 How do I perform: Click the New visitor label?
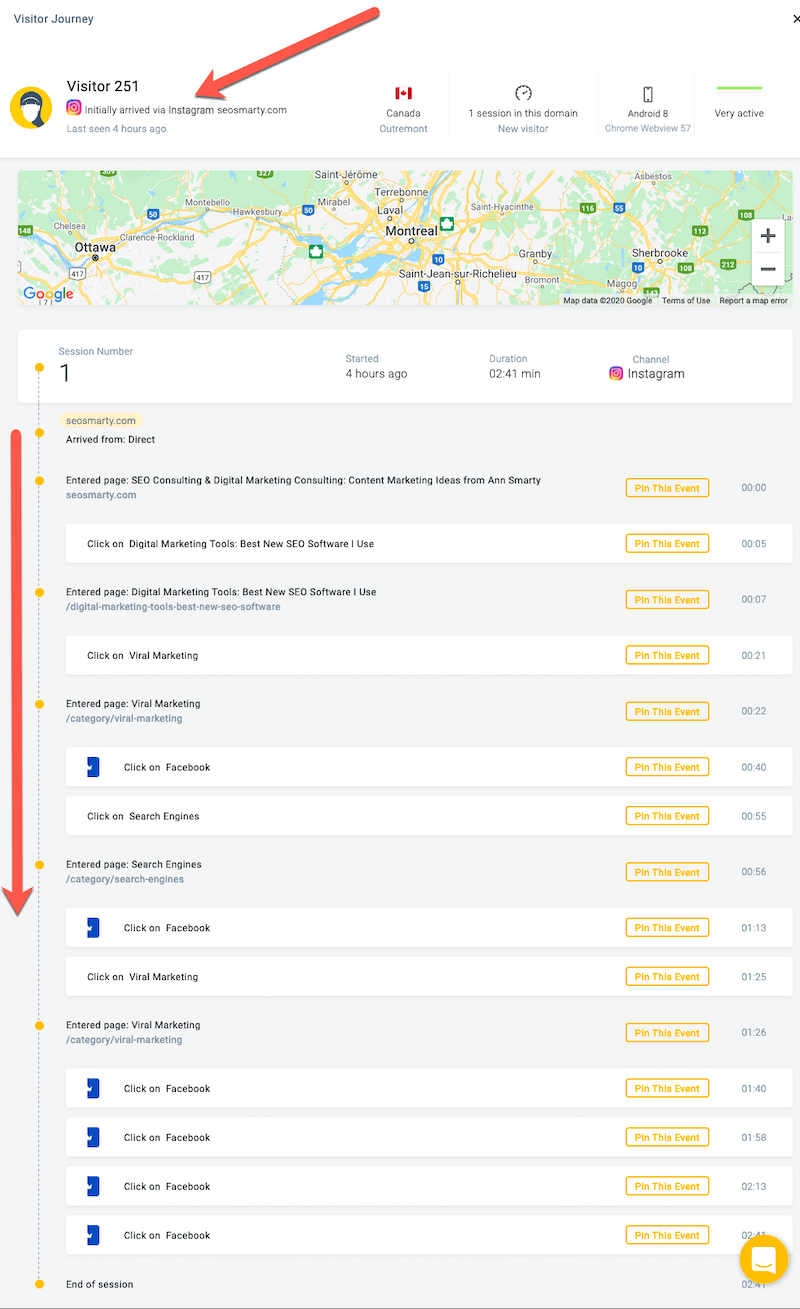point(523,129)
